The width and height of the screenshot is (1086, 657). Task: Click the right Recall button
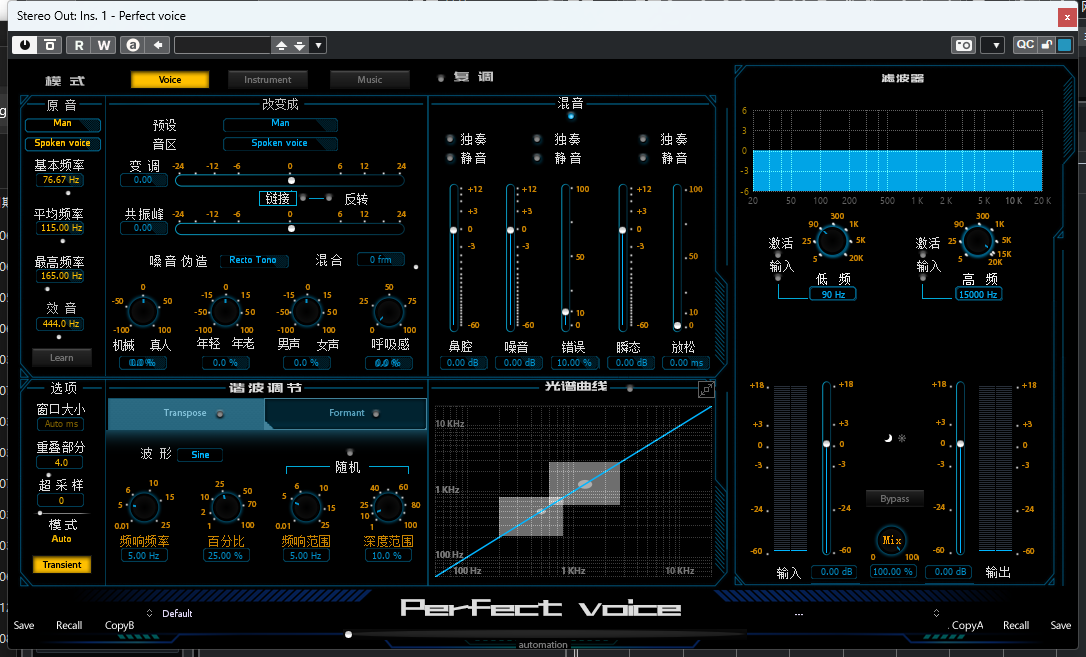(x=1016, y=625)
